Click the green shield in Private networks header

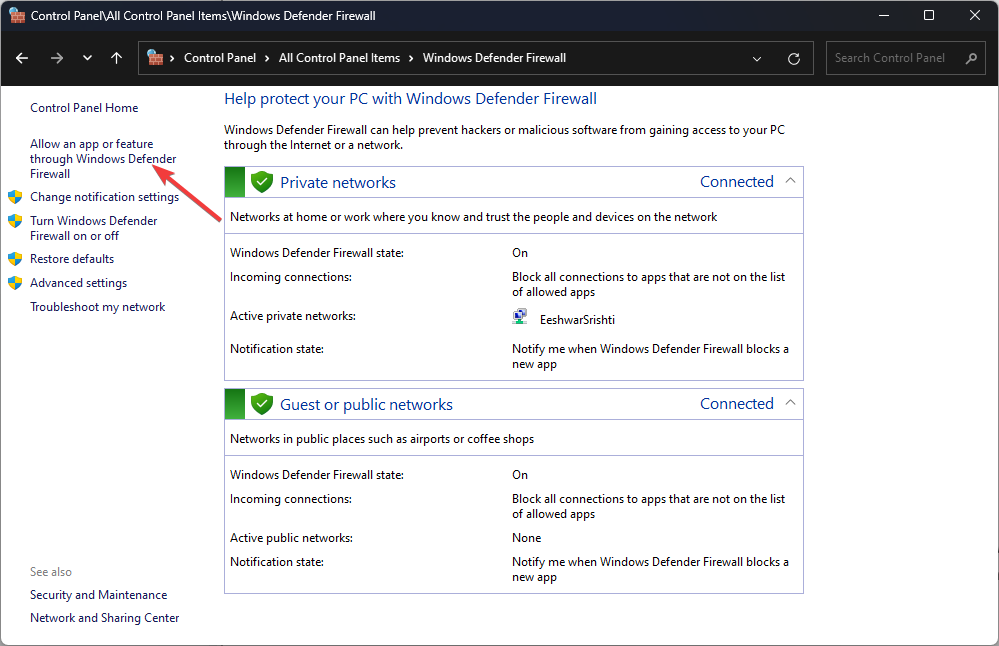(x=261, y=181)
